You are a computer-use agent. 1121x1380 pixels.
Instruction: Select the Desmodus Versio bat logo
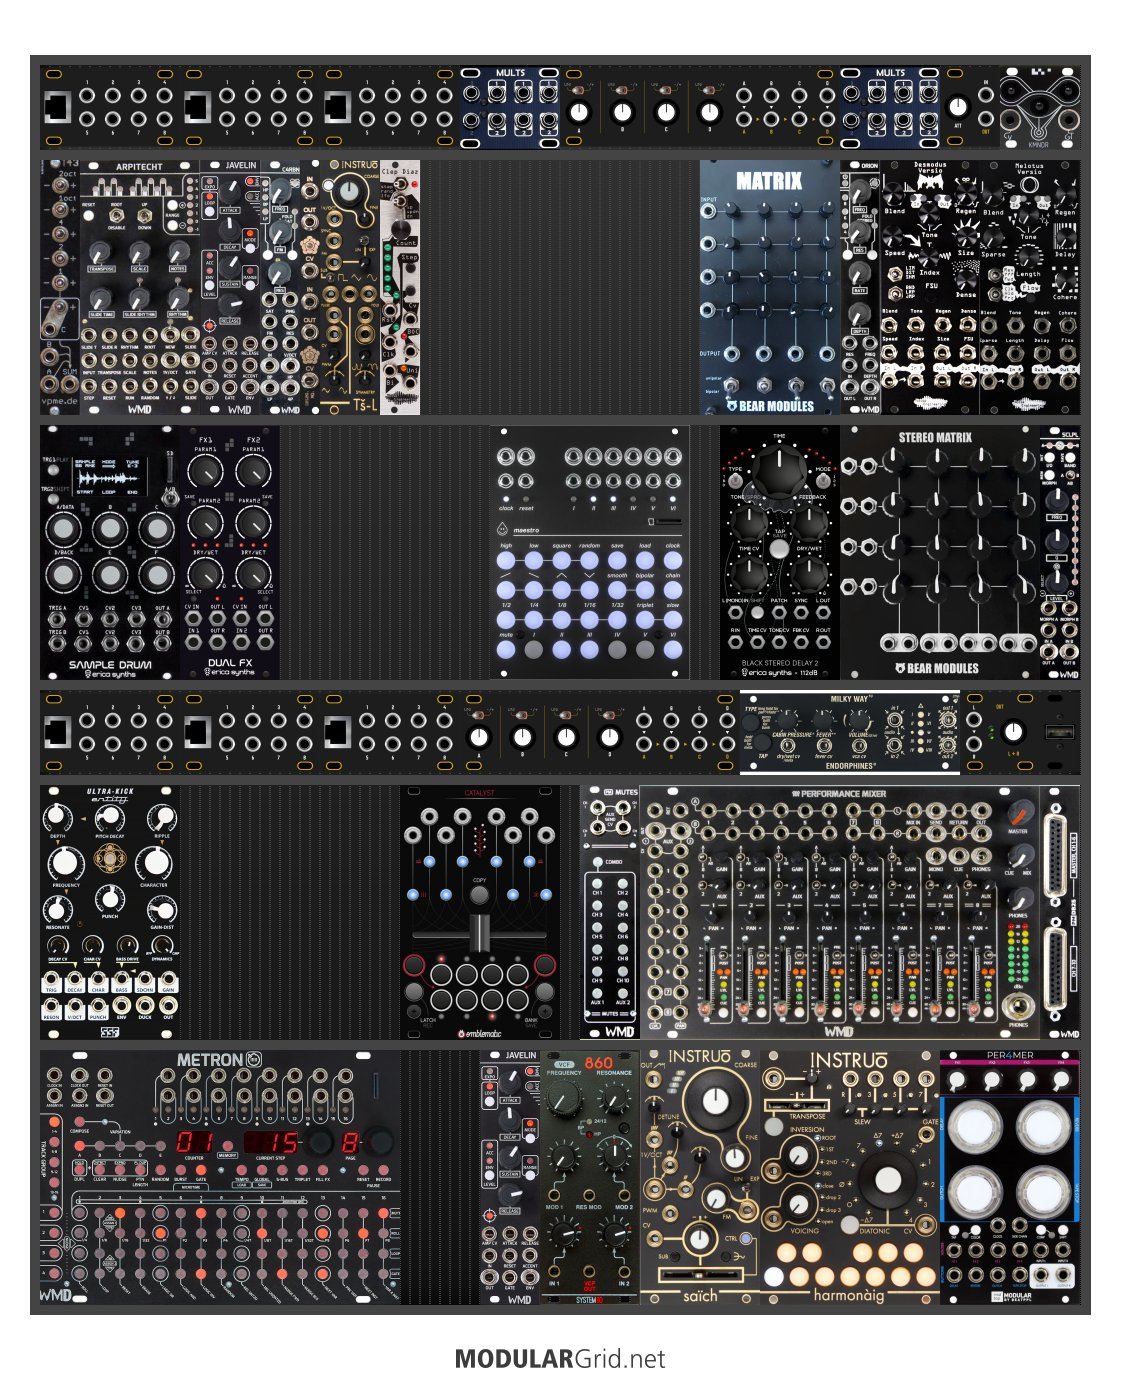[930, 184]
